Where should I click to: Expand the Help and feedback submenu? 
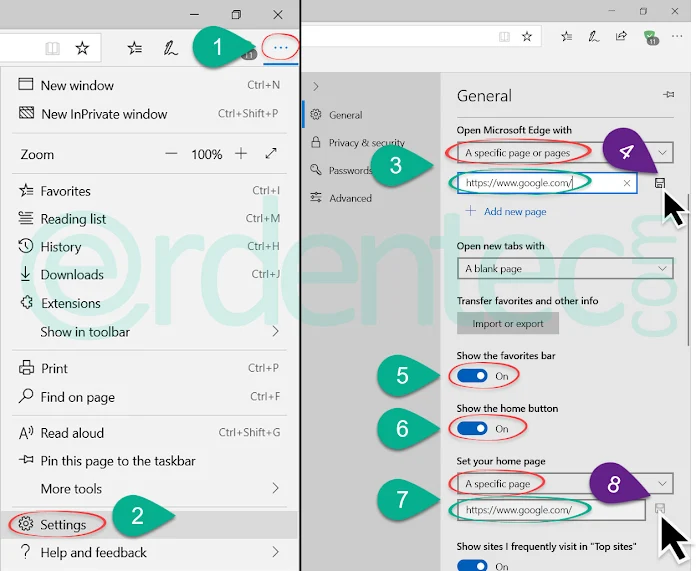tap(149, 552)
